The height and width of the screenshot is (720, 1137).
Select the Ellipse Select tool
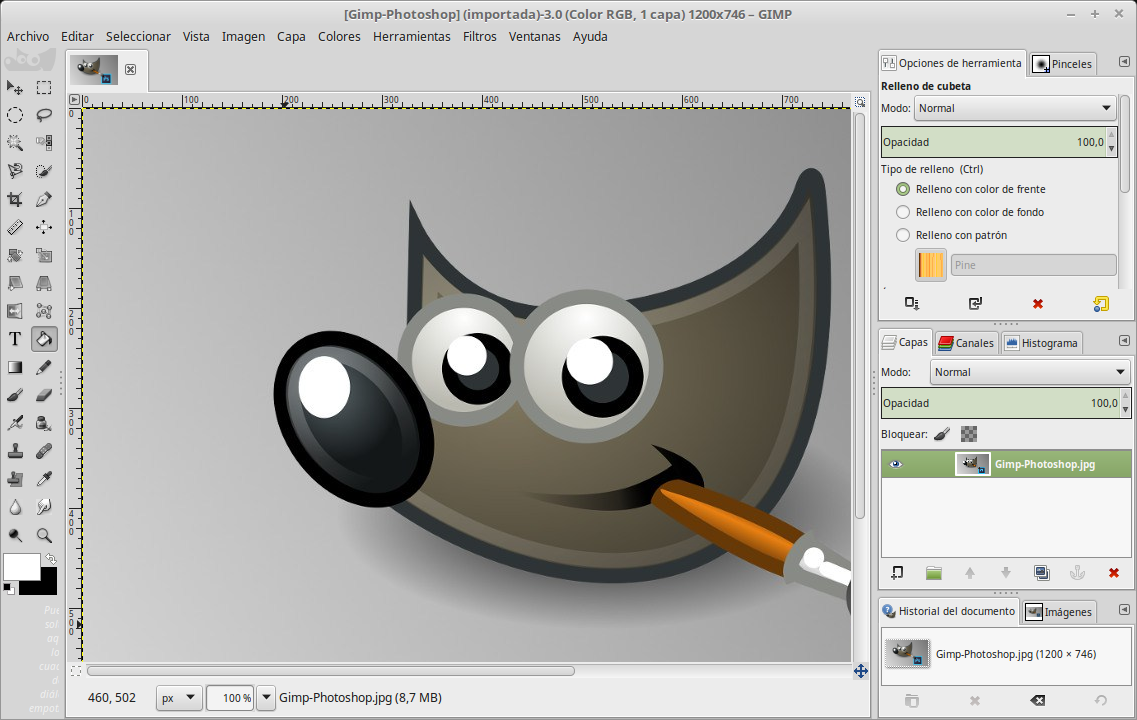click(x=15, y=115)
